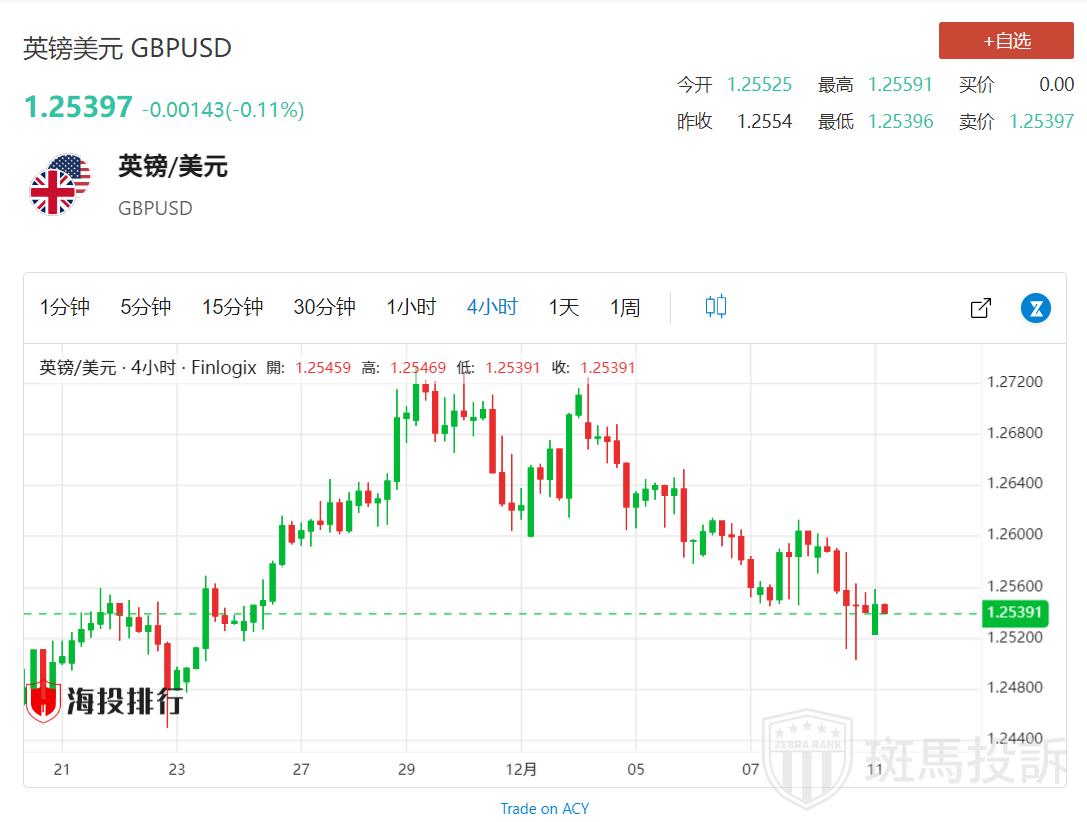Screen dimensions: 1087x822
Task: Change chart to 1天 view
Action: pyautogui.click(x=564, y=307)
